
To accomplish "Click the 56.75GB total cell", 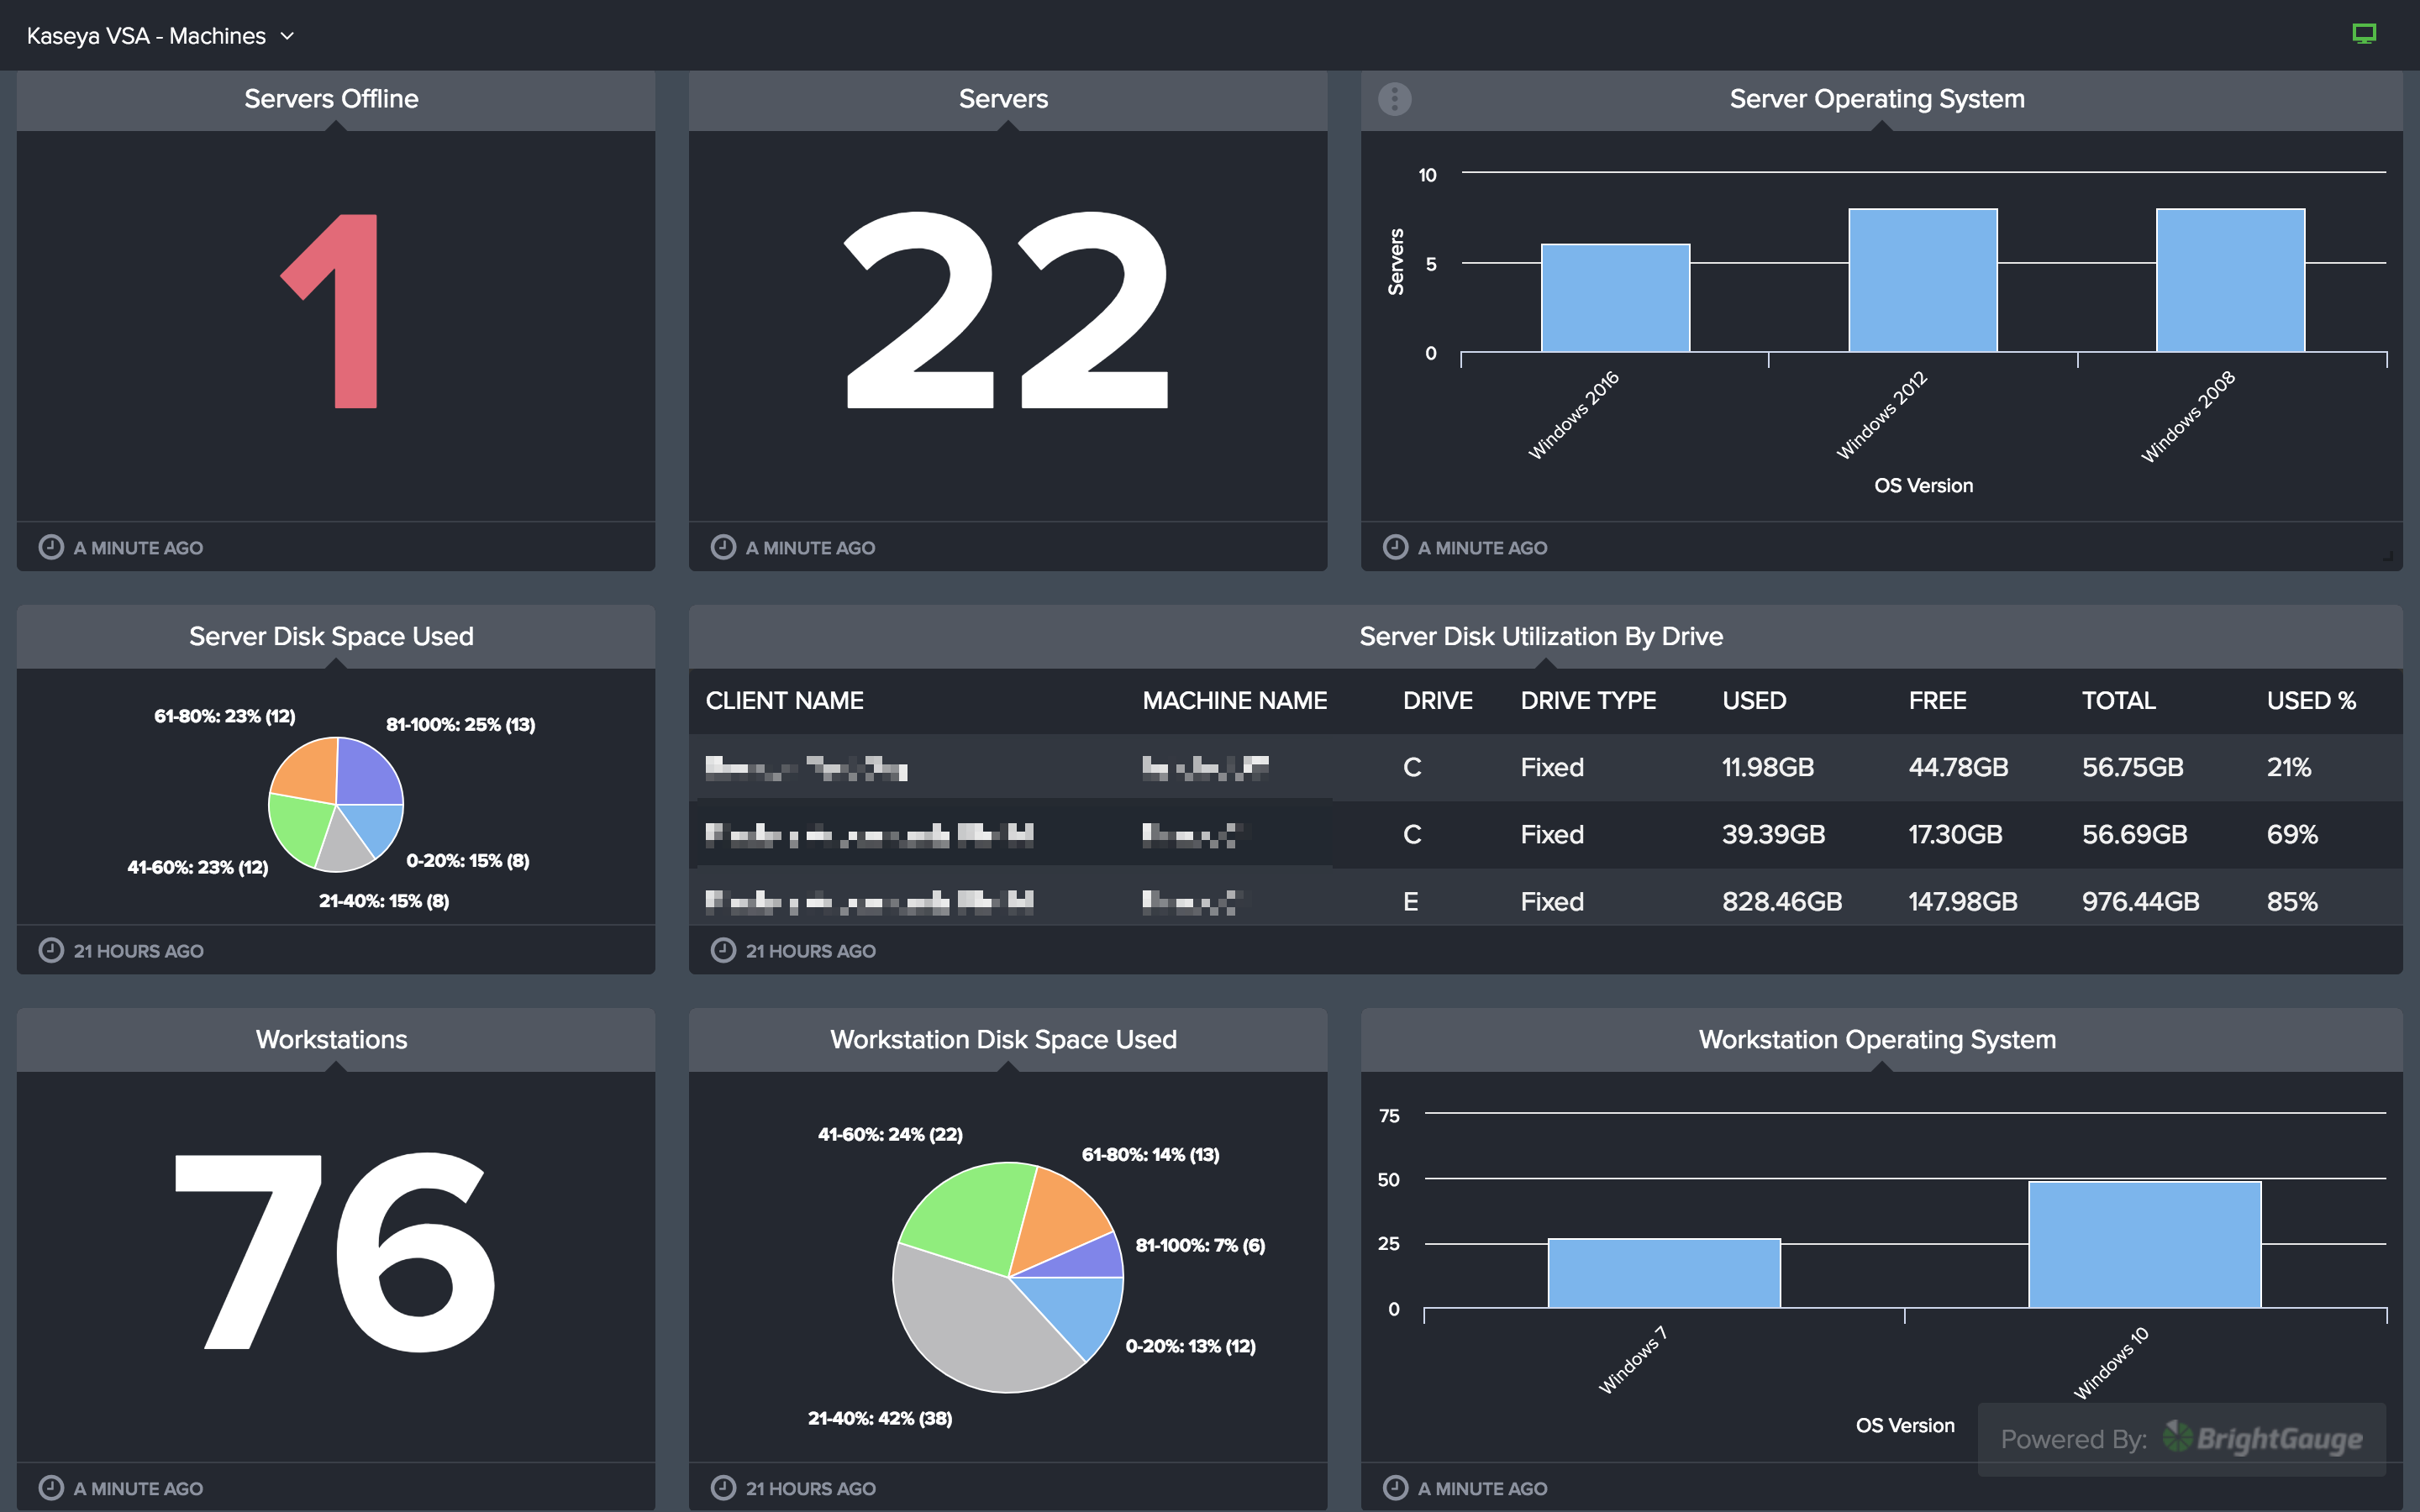I will coord(2132,767).
